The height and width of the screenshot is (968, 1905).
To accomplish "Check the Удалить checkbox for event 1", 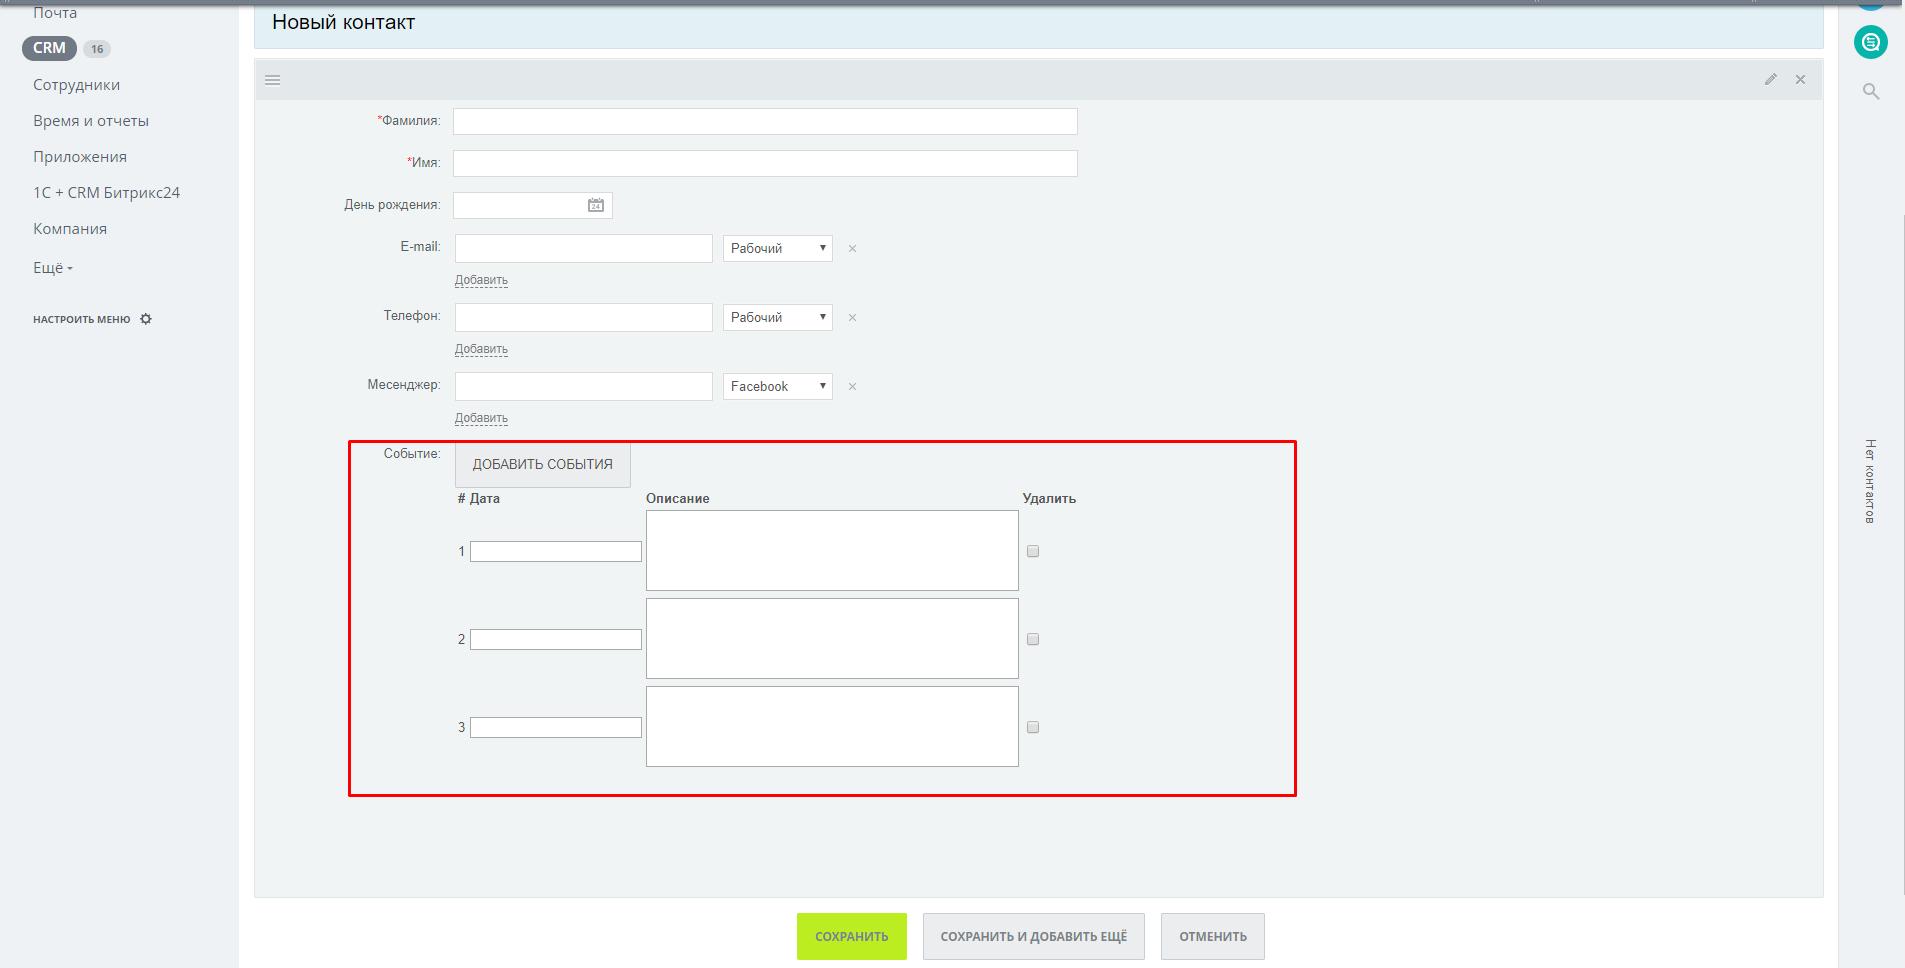I will 1033,551.
